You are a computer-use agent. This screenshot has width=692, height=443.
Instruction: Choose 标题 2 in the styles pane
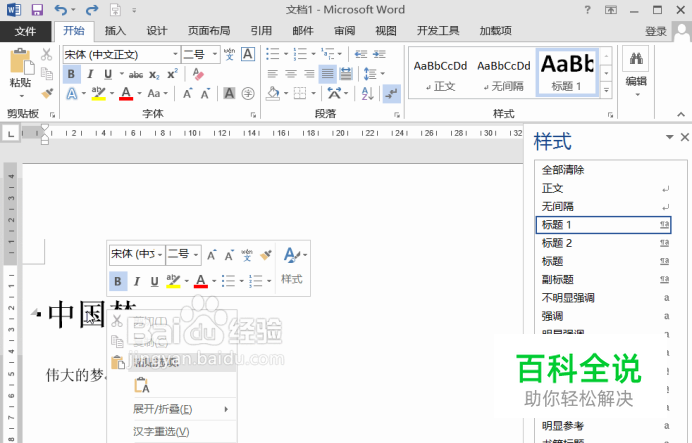[603, 243]
